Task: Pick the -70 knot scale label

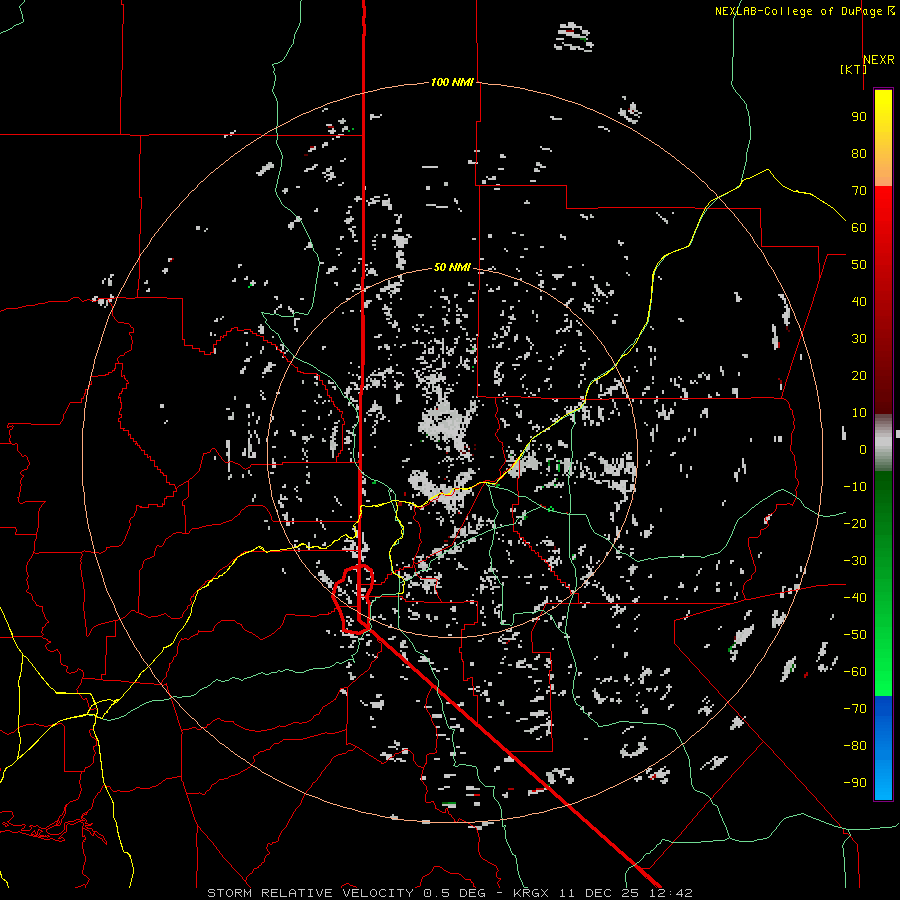Action: (x=855, y=709)
